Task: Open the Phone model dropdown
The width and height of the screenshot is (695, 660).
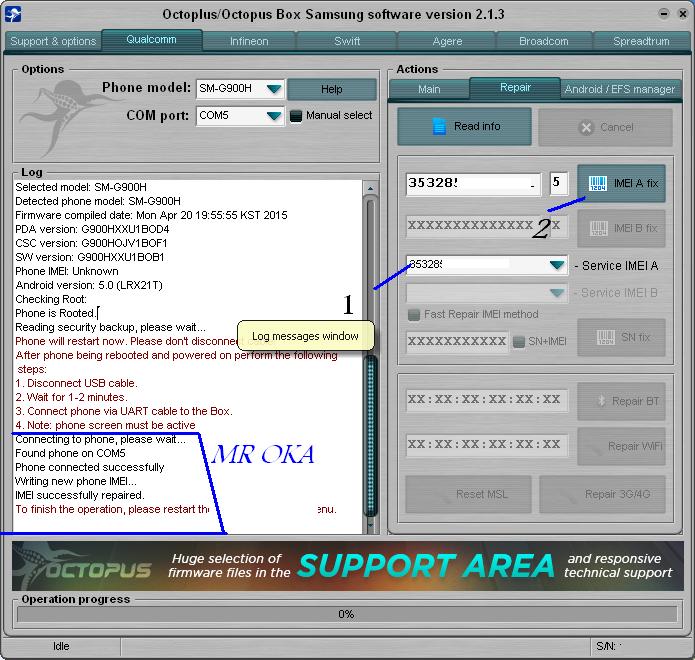Action: tap(274, 89)
